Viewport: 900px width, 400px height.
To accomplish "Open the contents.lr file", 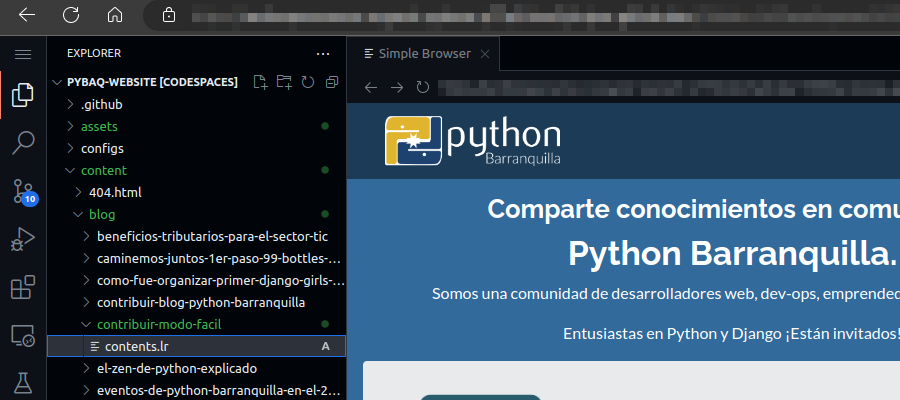I will coord(196,346).
